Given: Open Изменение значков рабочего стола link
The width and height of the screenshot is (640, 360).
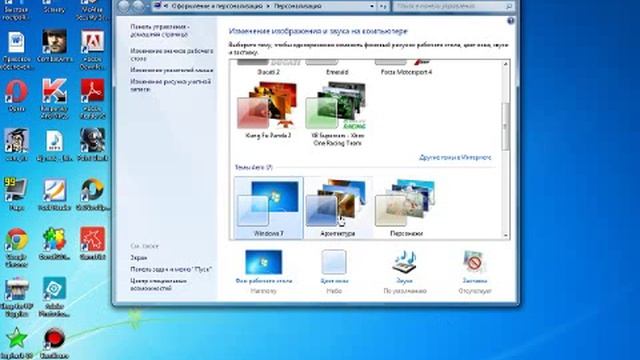Looking at the screenshot, I should tap(172, 55).
